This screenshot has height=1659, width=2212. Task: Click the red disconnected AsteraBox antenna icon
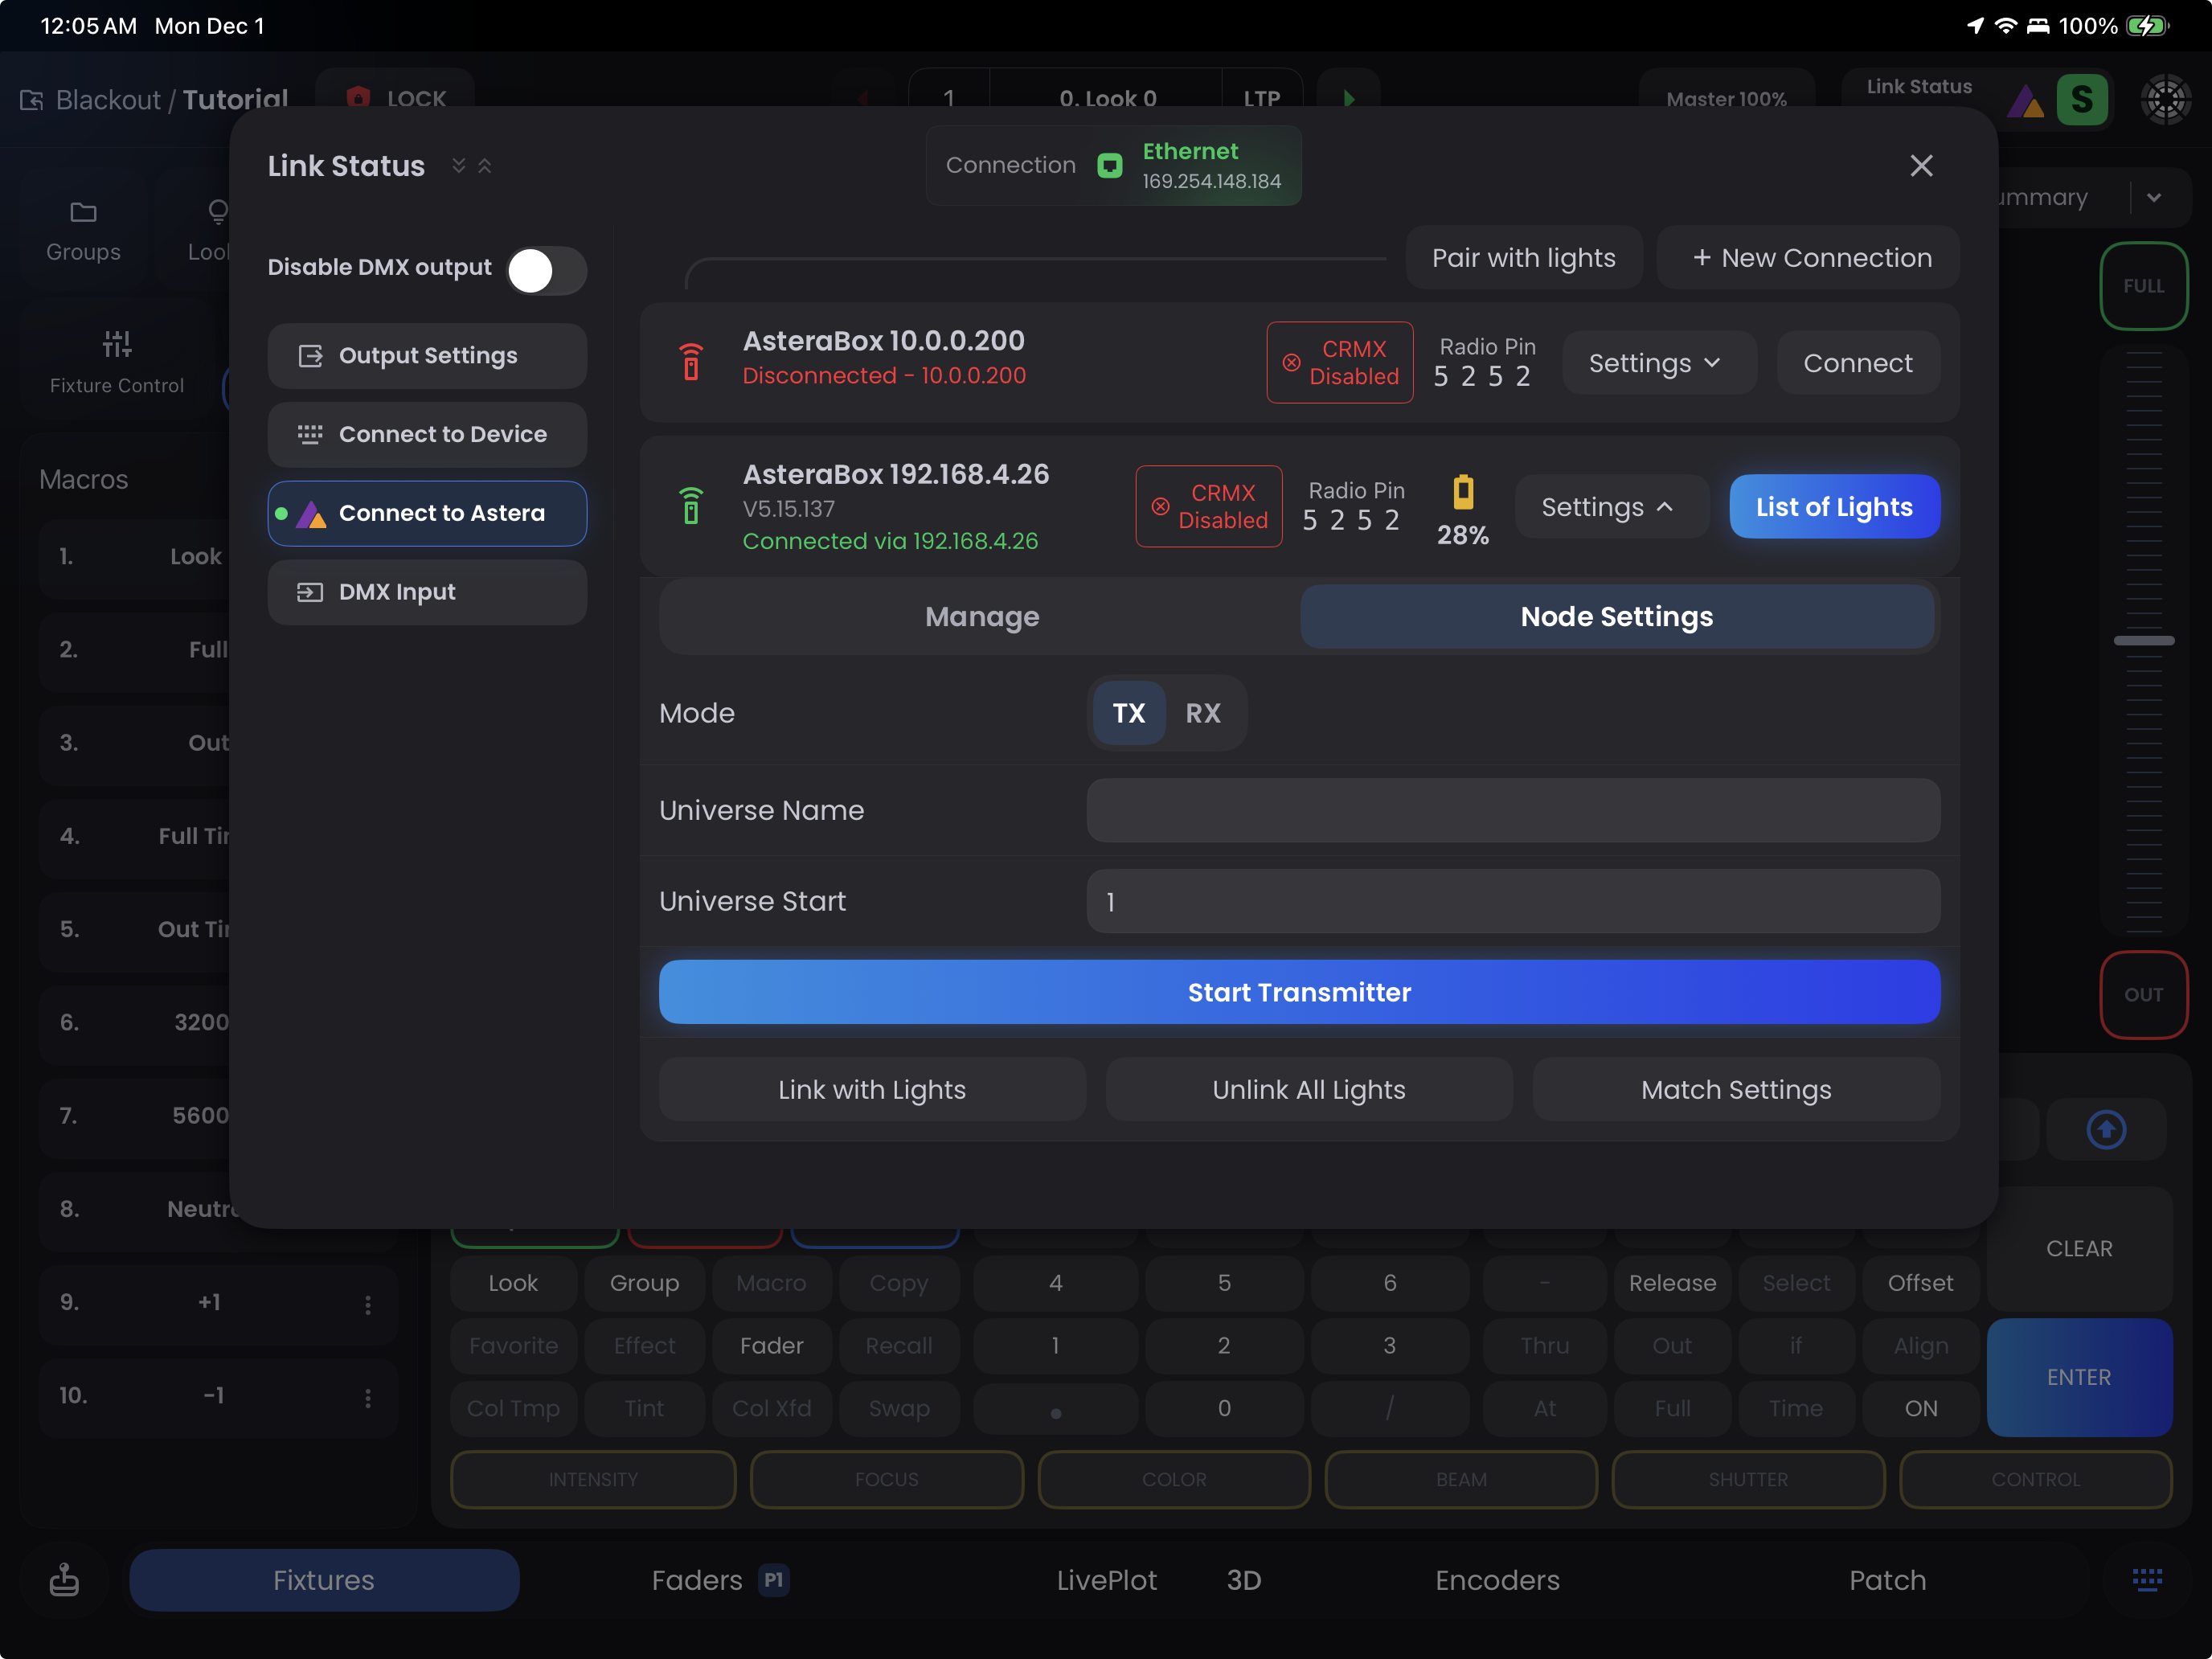click(x=691, y=361)
